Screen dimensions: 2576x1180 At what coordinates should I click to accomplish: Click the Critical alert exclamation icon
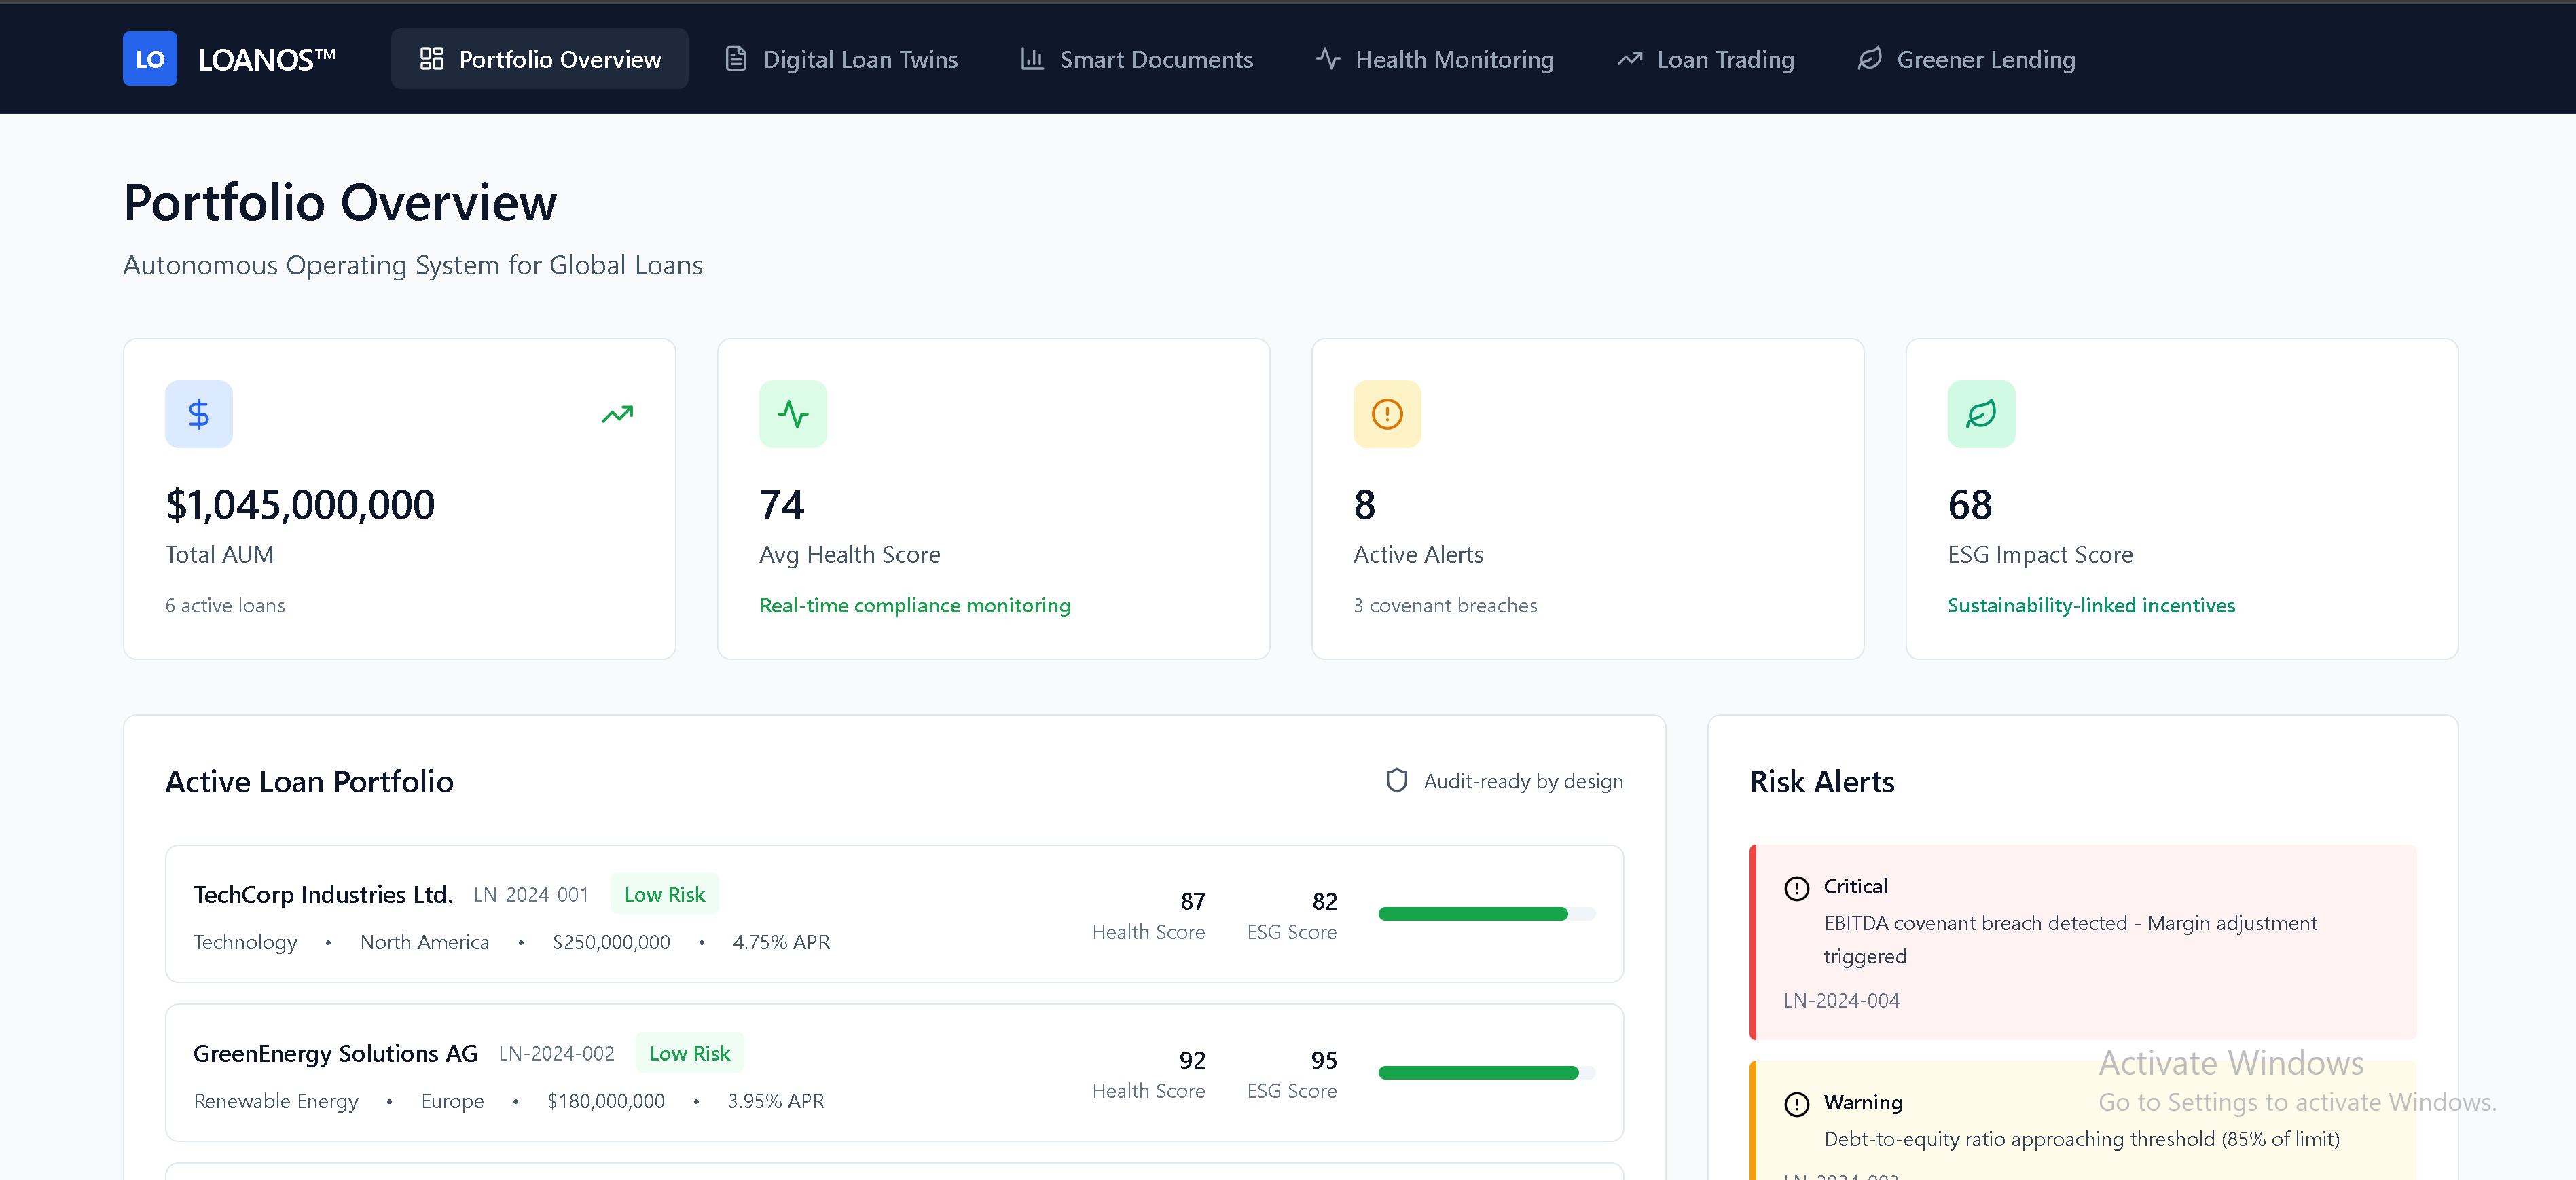click(1797, 888)
